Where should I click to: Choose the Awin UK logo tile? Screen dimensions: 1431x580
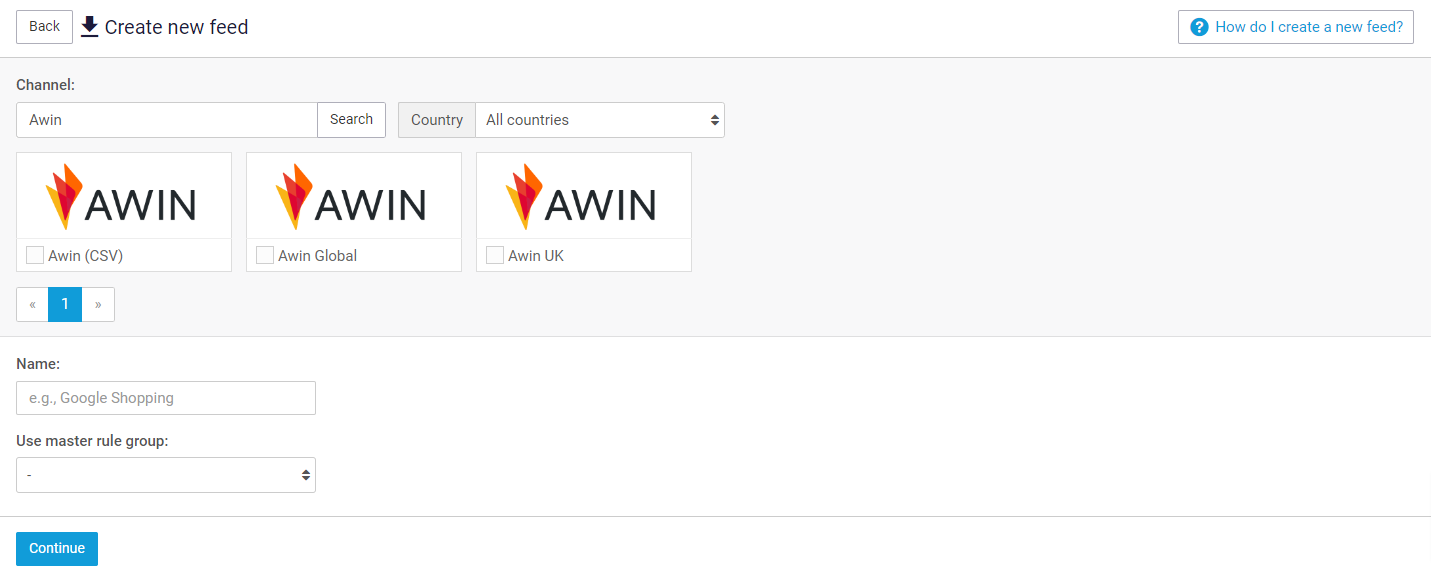tap(584, 196)
